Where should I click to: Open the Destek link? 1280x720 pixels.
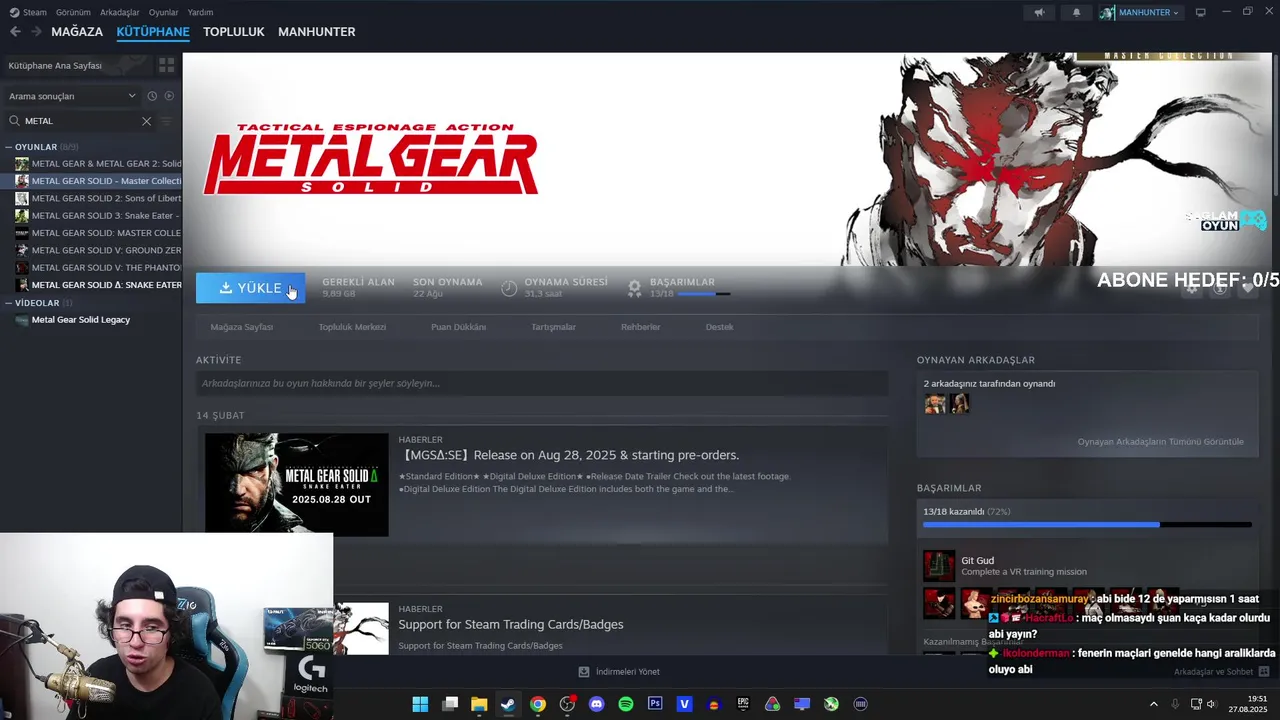click(719, 327)
